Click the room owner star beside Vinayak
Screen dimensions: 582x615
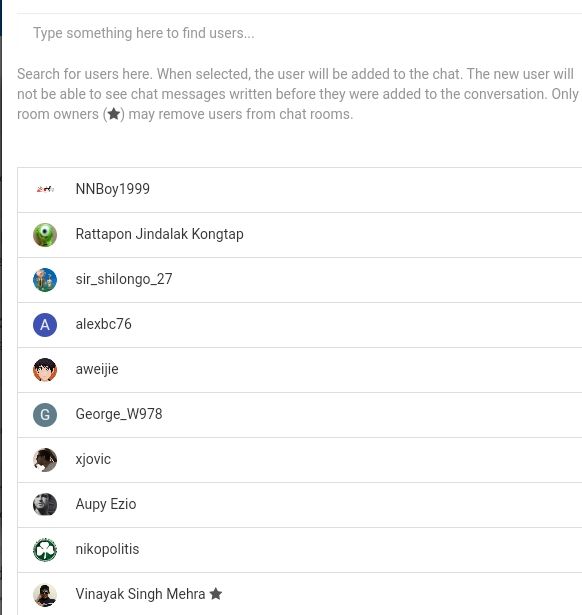click(x=216, y=594)
